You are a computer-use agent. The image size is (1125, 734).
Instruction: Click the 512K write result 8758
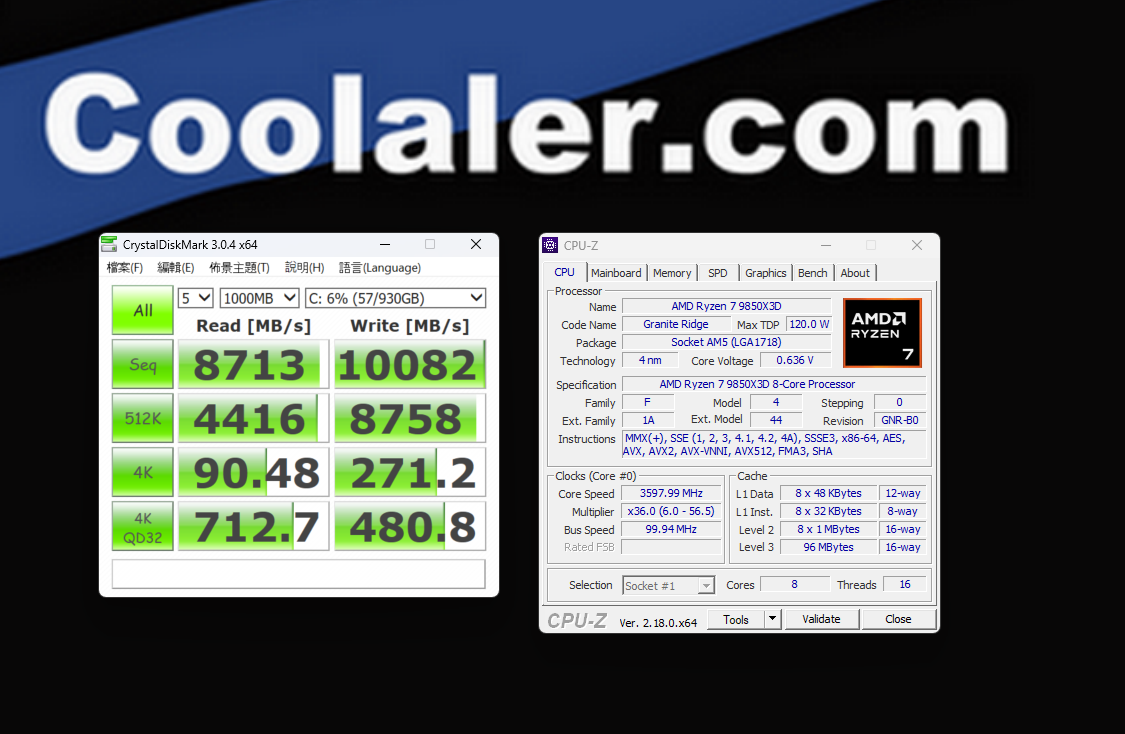pos(410,418)
